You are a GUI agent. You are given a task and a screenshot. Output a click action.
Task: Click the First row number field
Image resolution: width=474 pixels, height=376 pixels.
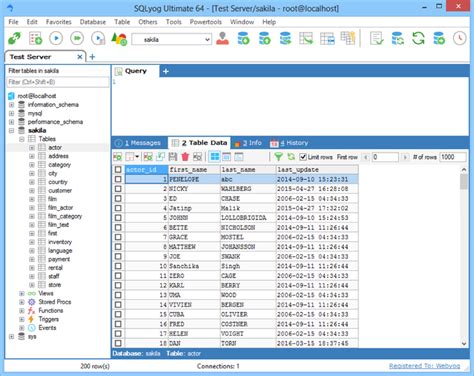[385, 157]
